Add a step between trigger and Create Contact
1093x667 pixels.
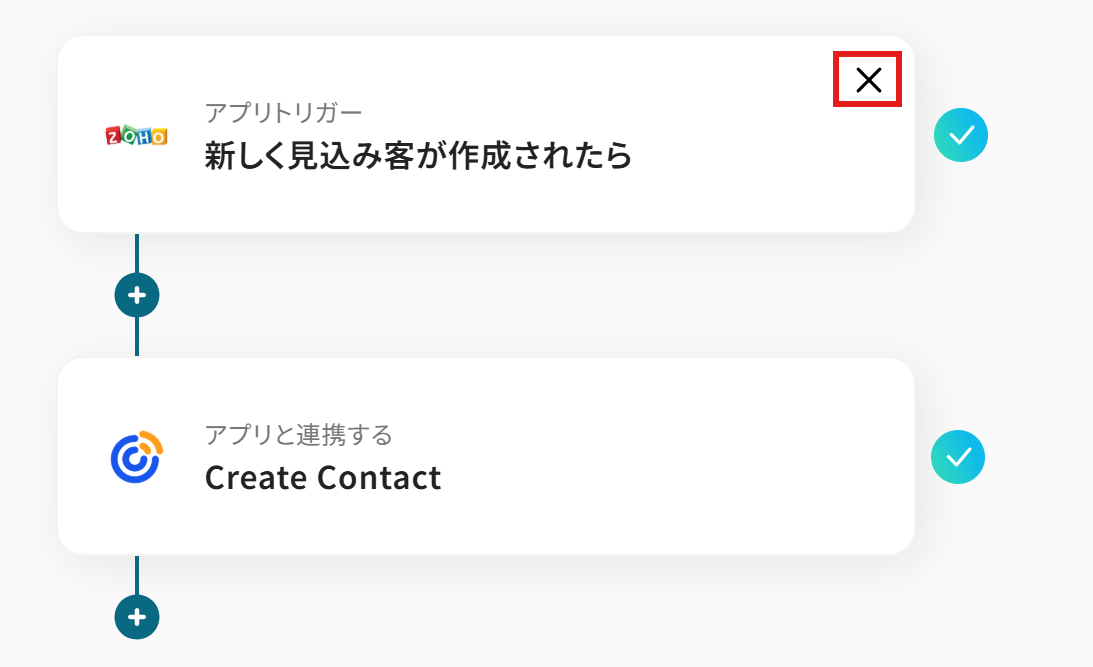[x=137, y=296]
